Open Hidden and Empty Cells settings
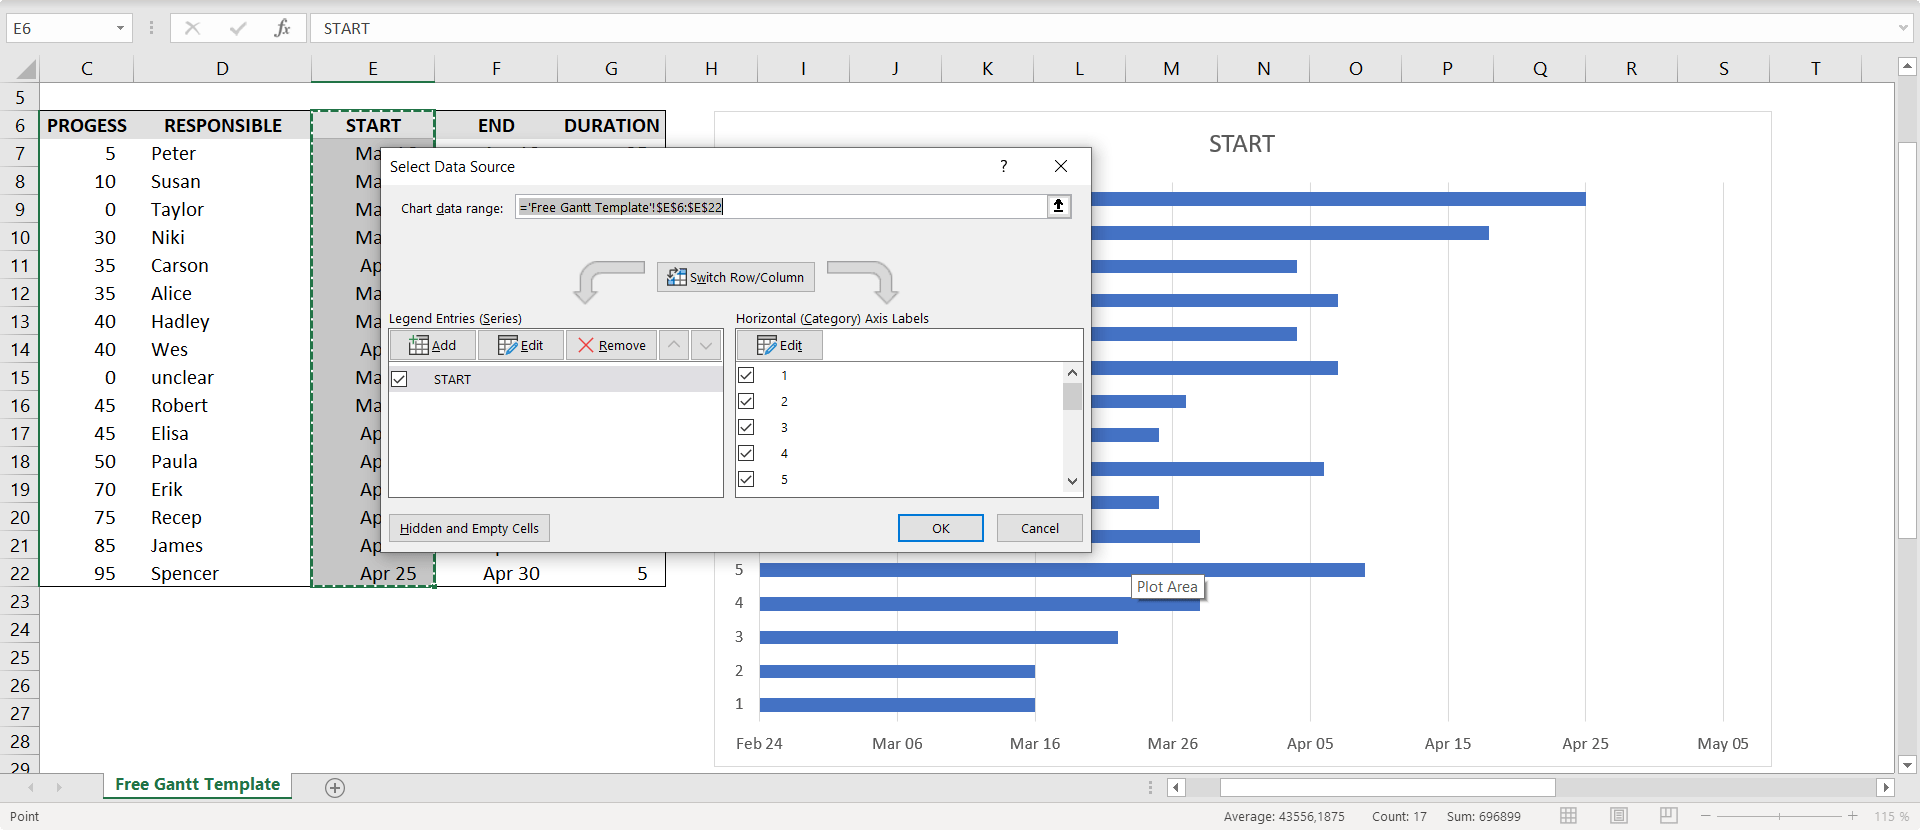This screenshot has height=830, width=1920. click(x=469, y=528)
